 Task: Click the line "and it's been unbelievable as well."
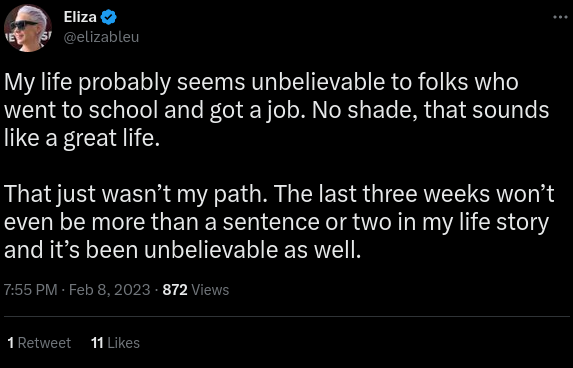(182, 250)
